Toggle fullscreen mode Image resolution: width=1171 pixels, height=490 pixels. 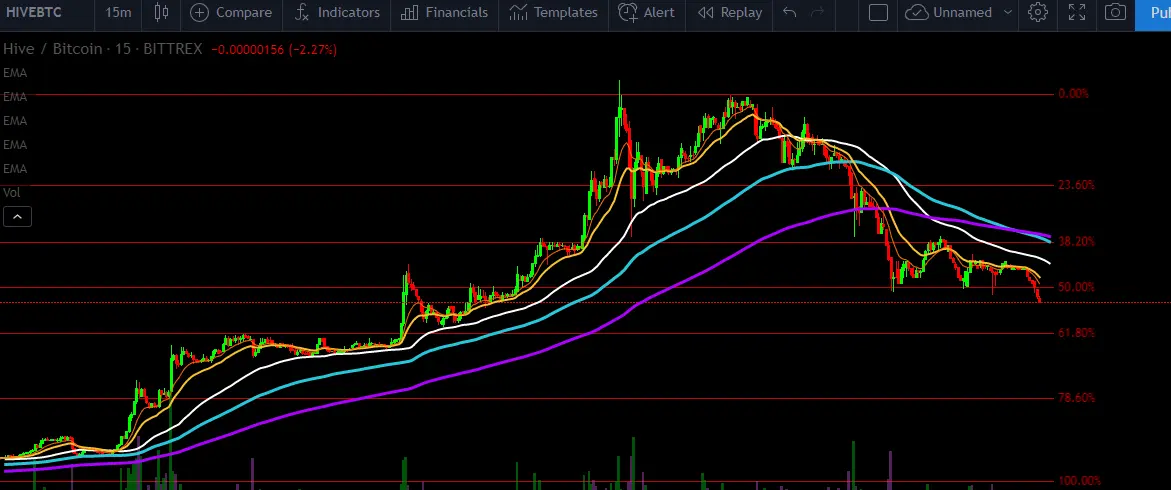[1076, 12]
